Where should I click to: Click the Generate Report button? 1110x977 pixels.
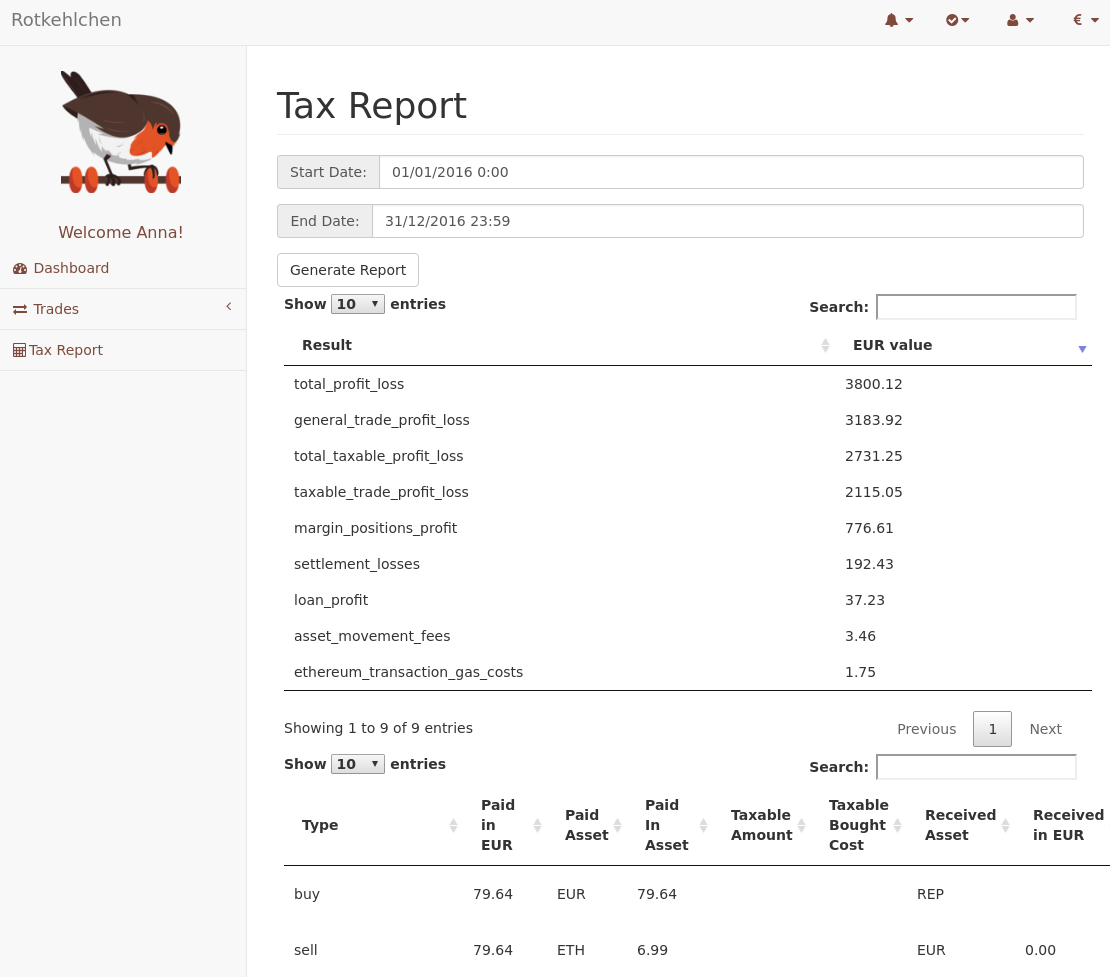tap(348, 270)
